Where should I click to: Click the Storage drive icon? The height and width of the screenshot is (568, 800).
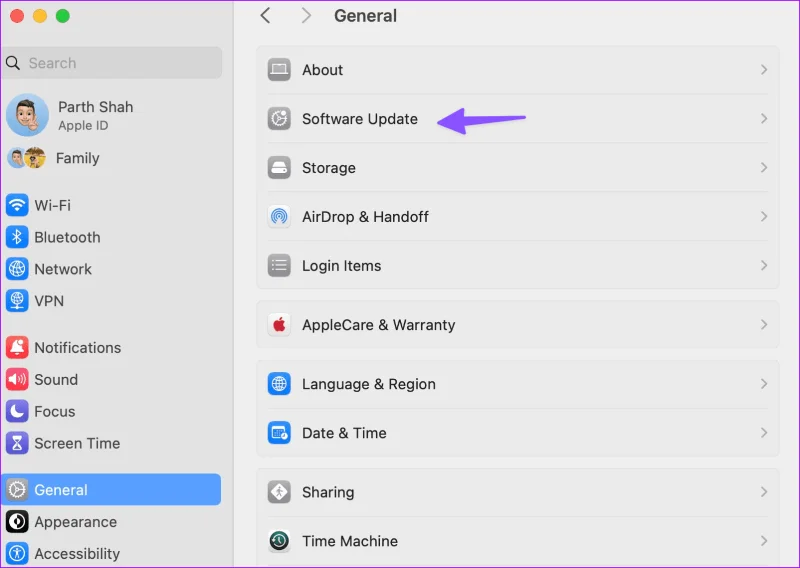tap(279, 168)
